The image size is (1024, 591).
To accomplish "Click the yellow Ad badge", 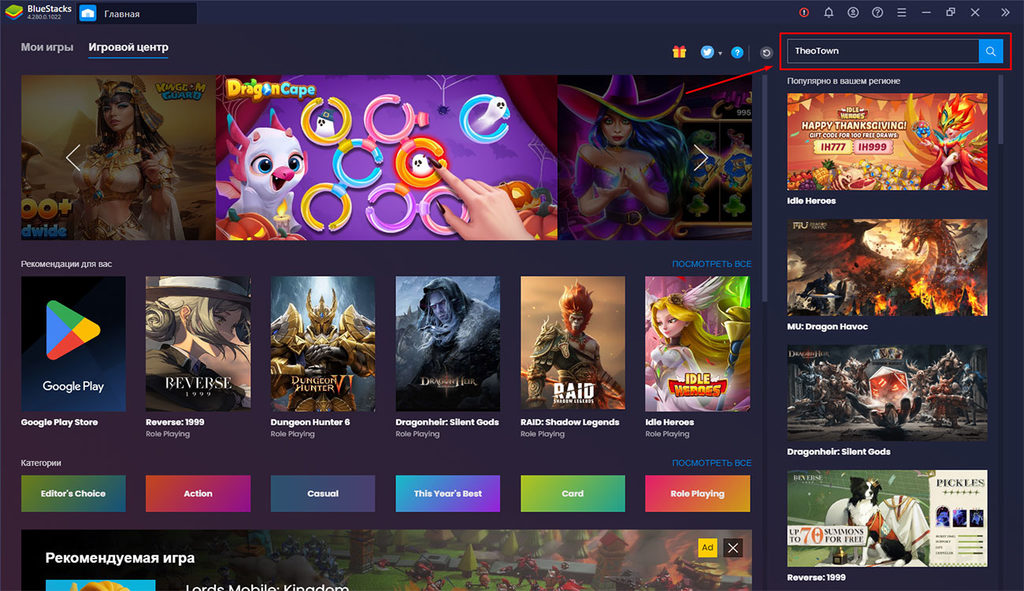I will pos(707,548).
